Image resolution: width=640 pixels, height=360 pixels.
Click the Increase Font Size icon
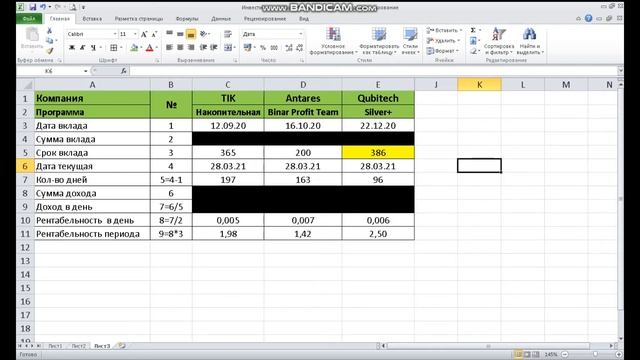point(144,34)
